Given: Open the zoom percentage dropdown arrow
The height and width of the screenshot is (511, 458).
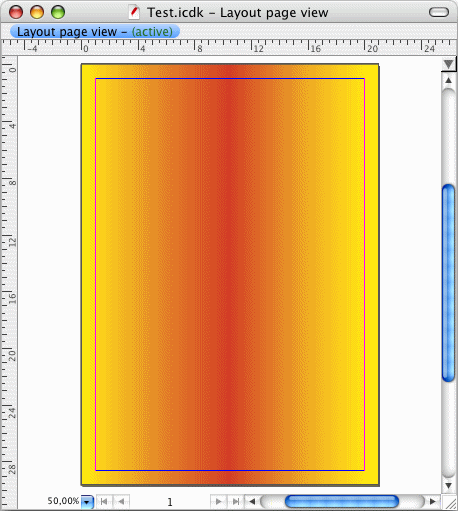Looking at the screenshot, I should click(x=87, y=502).
